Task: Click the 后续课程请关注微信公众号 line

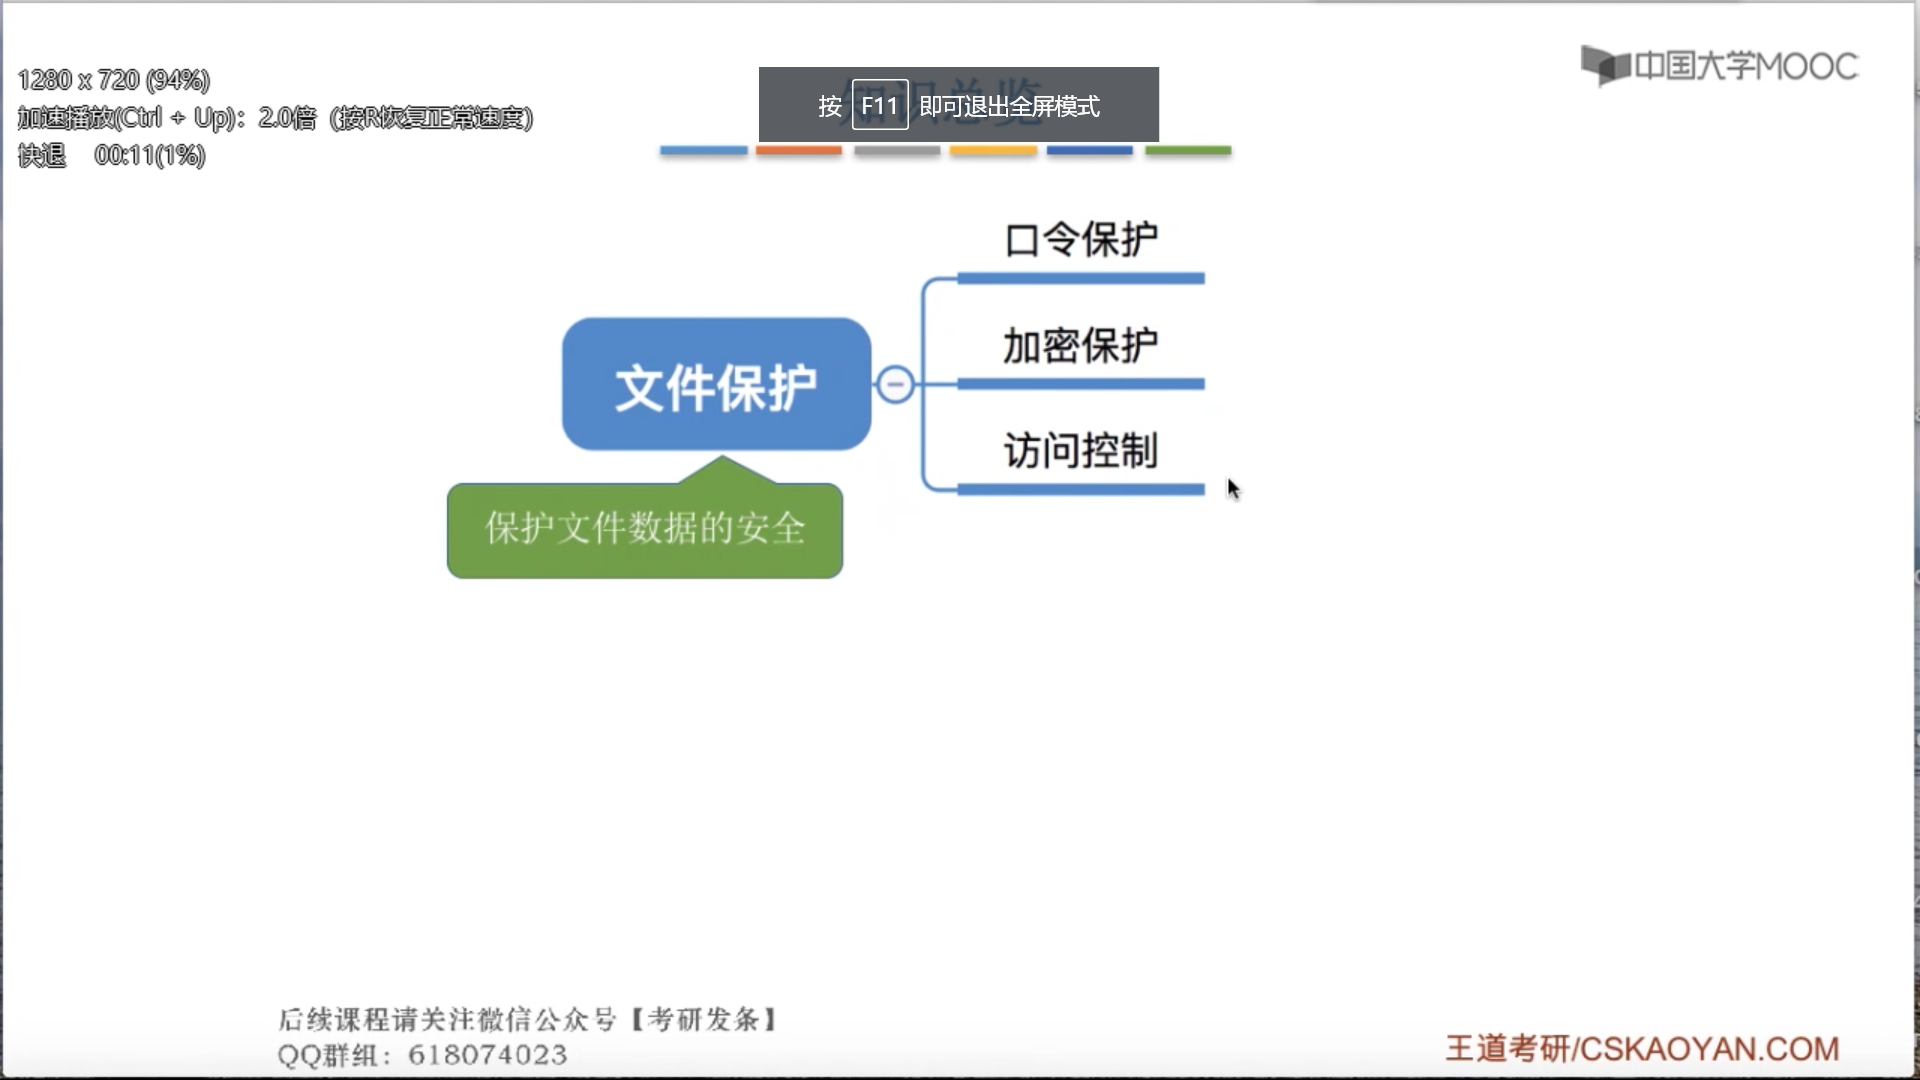Action: point(529,1019)
